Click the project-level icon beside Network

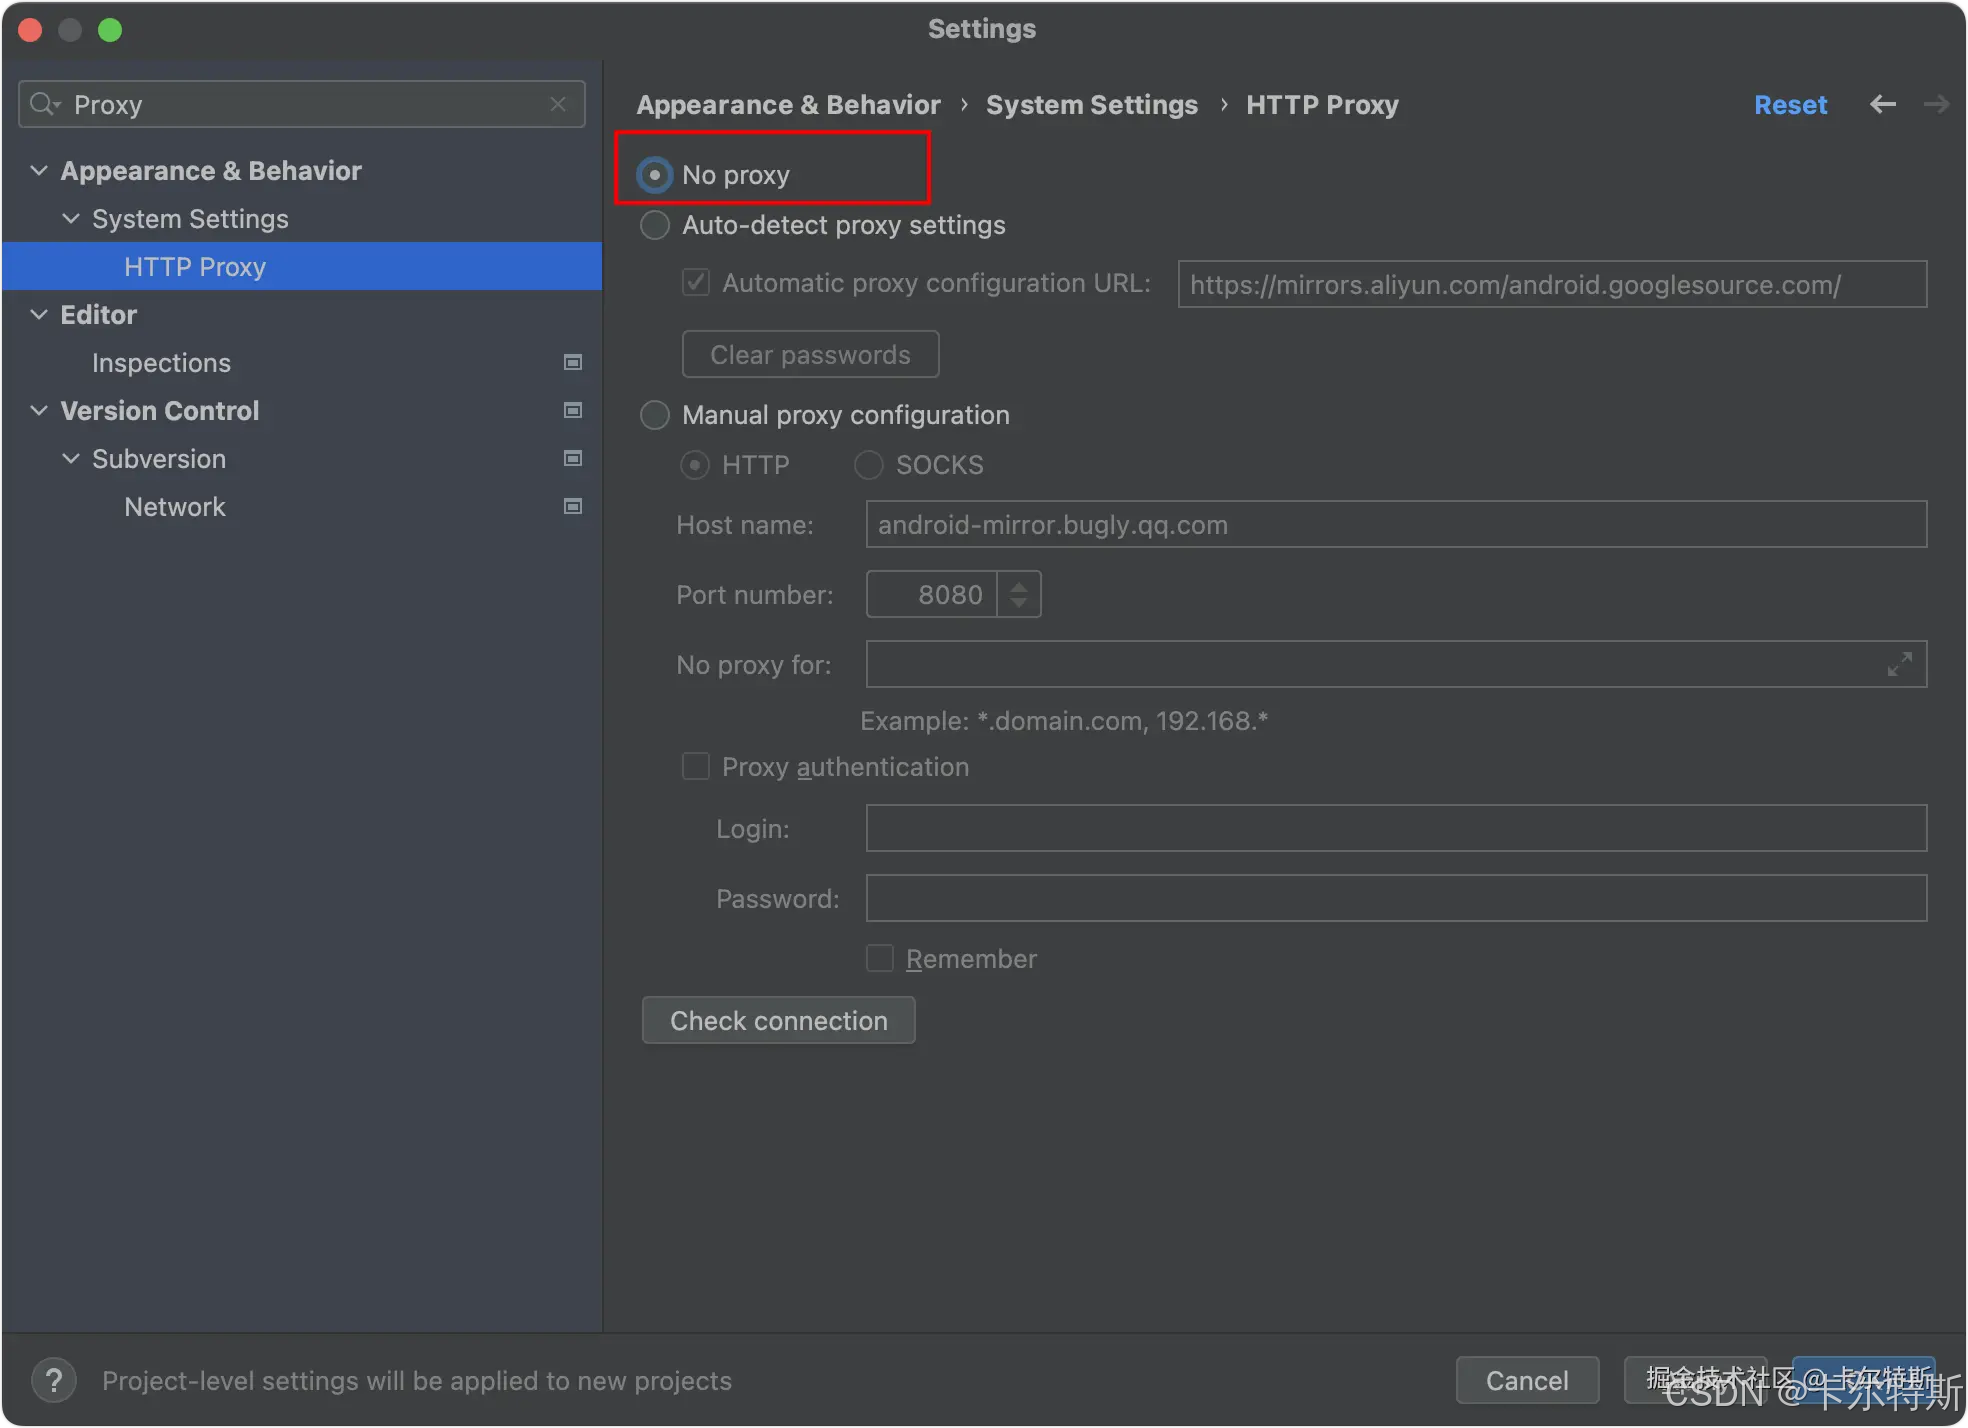(x=573, y=506)
